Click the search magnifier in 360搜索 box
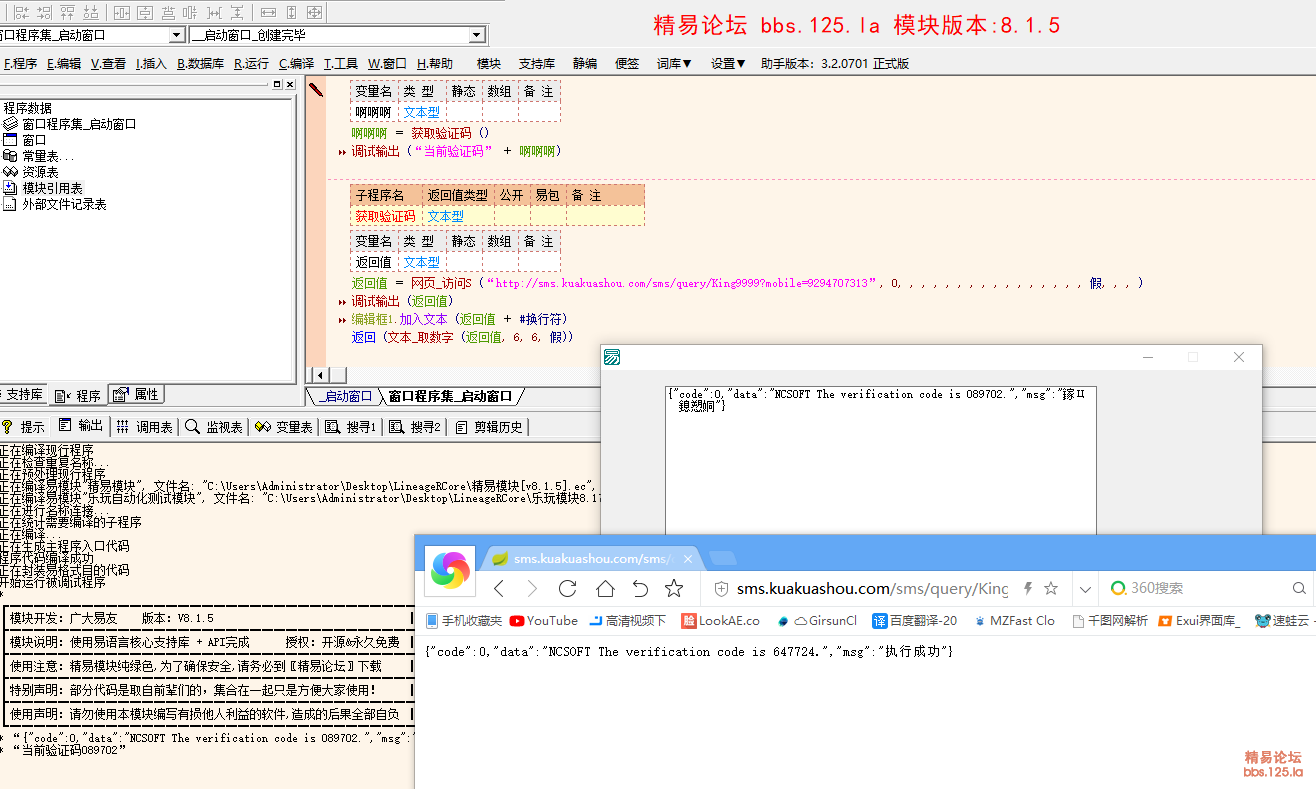Screen dimensions: 1316x789 click(x=1299, y=589)
